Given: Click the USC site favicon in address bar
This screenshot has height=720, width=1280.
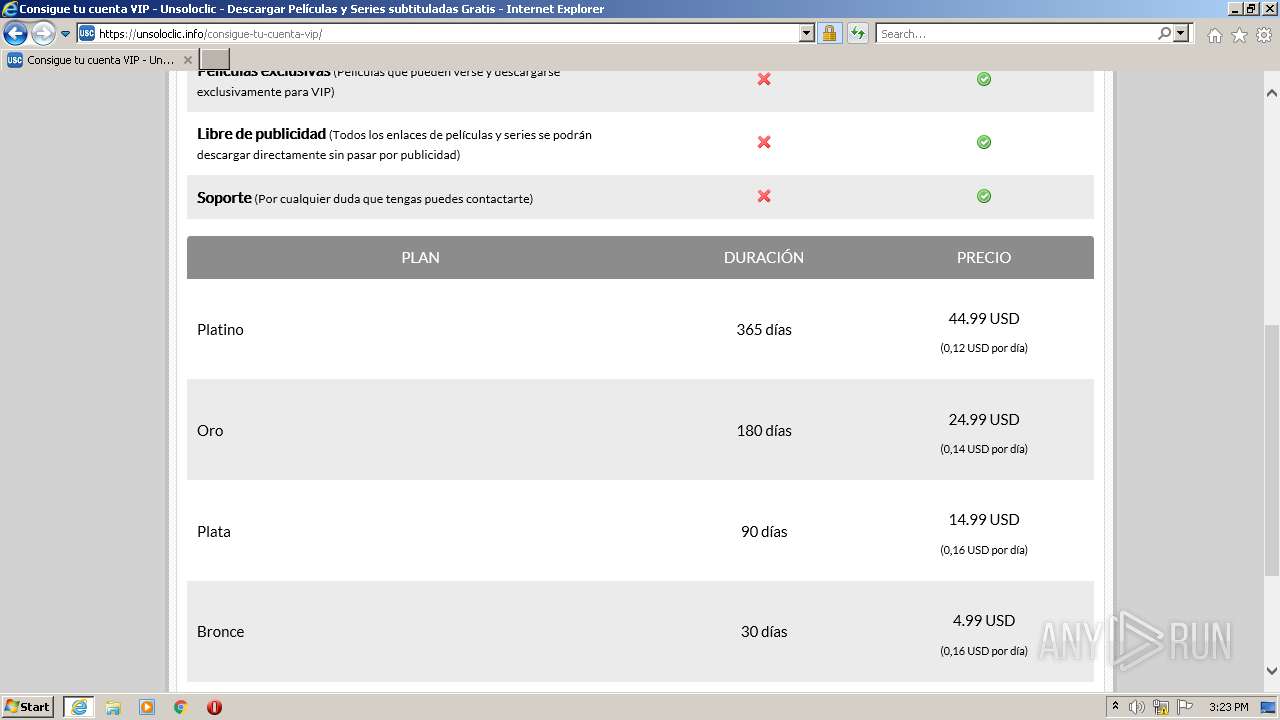Looking at the screenshot, I should point(87,34).
